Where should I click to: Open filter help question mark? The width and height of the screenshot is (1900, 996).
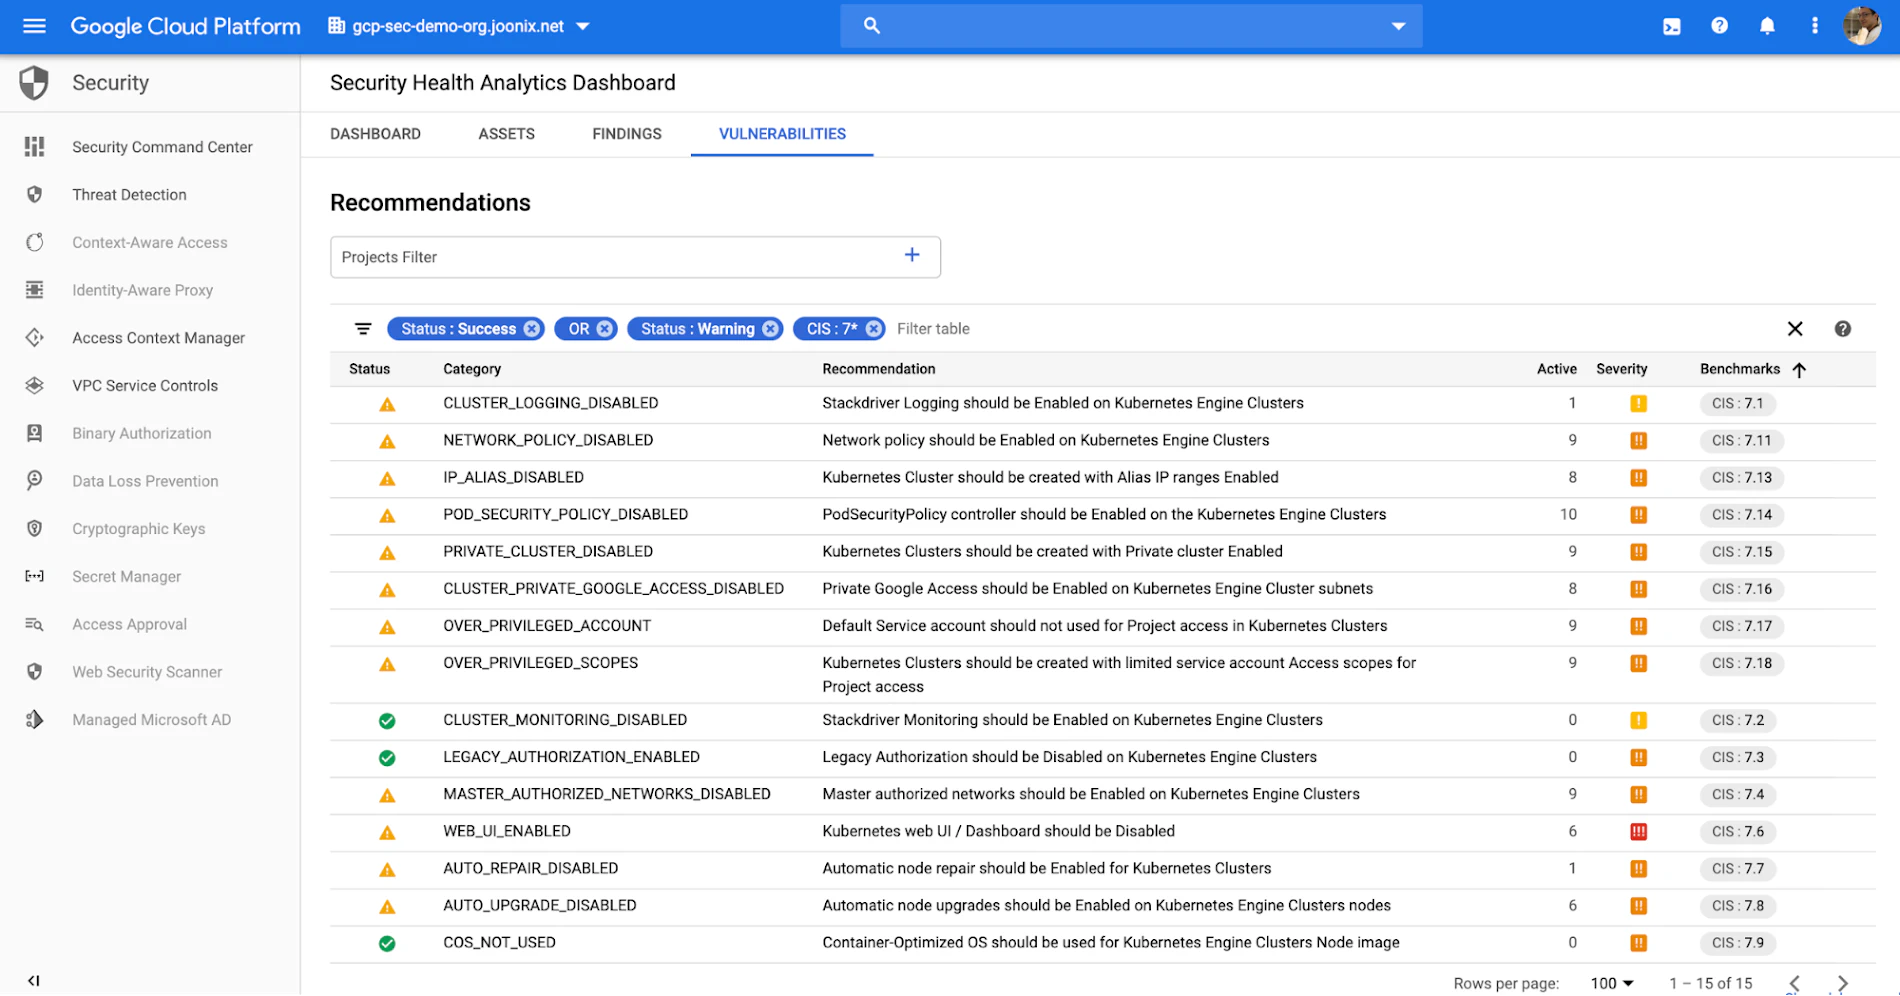coord(1843,329)
